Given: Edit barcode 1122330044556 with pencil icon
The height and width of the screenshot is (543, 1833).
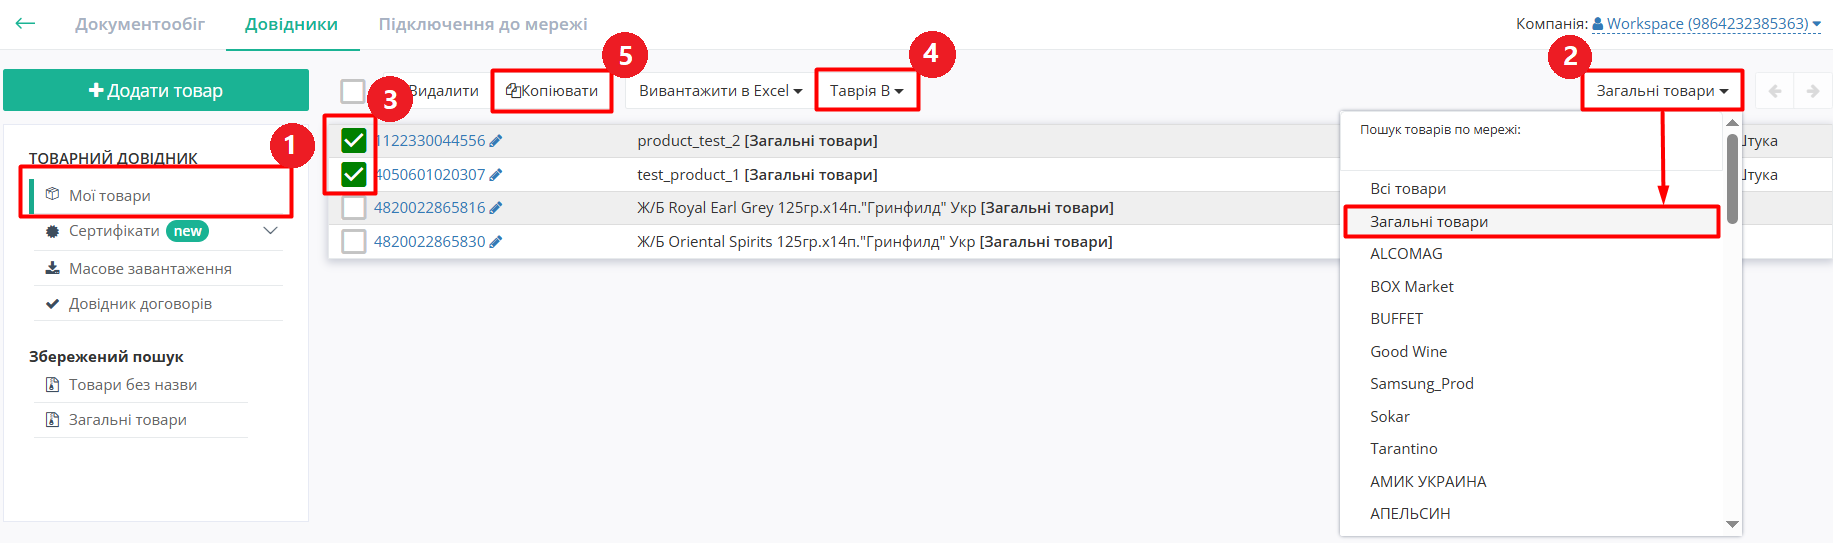Looking at the screenshot, I should click(496, 141).
